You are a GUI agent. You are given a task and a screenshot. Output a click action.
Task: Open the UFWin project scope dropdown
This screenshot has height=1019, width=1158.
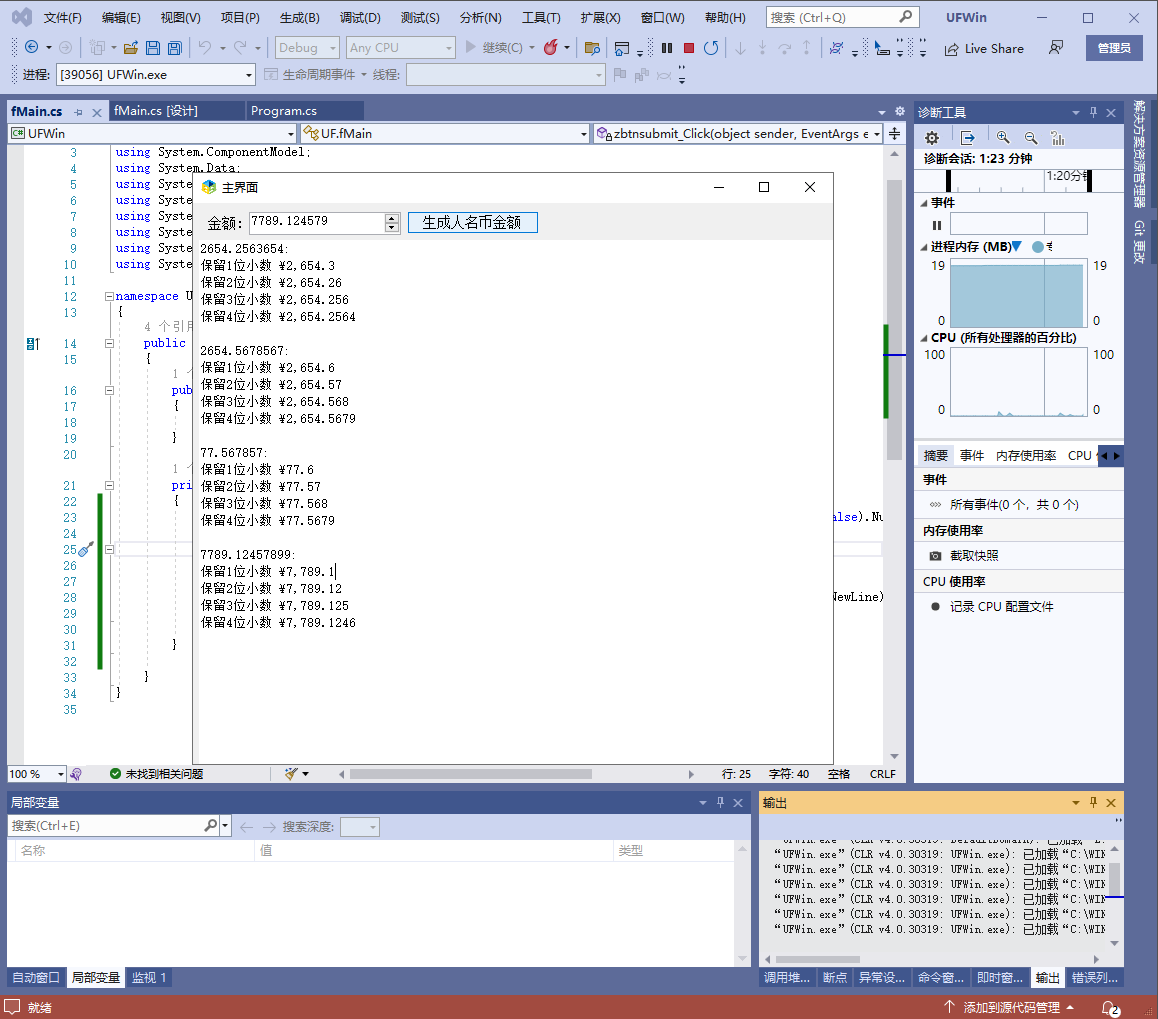152,134
